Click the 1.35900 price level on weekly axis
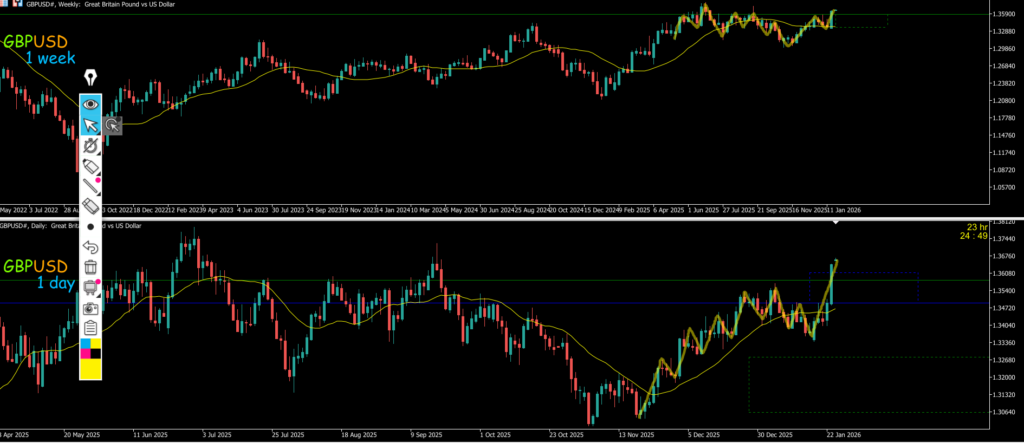This screenshot has width=1024, height=443. (1002, 15)
